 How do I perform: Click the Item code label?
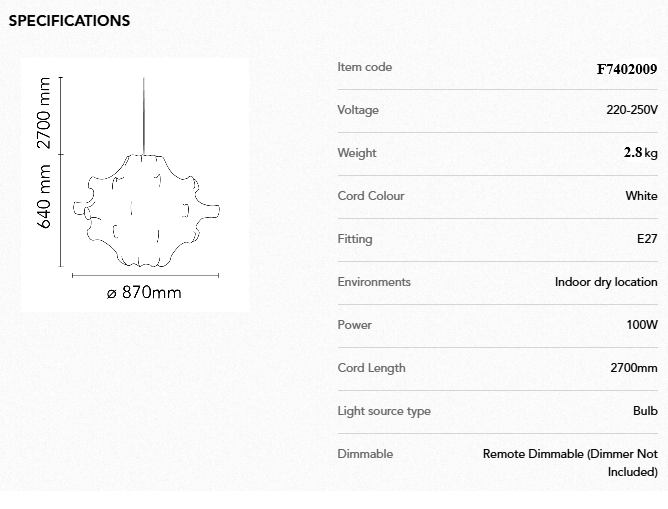365,67
